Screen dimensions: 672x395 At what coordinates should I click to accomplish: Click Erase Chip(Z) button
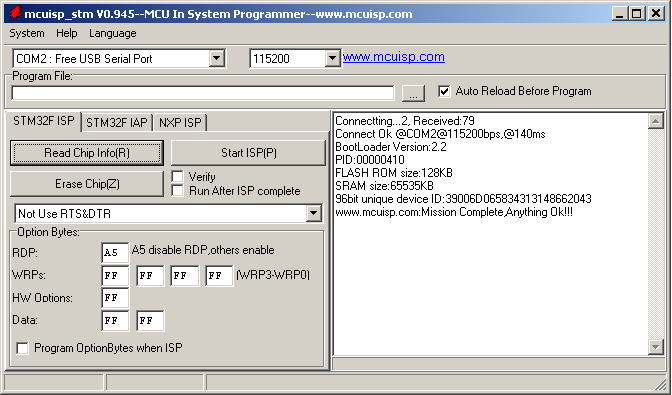[x=87, y=184]
